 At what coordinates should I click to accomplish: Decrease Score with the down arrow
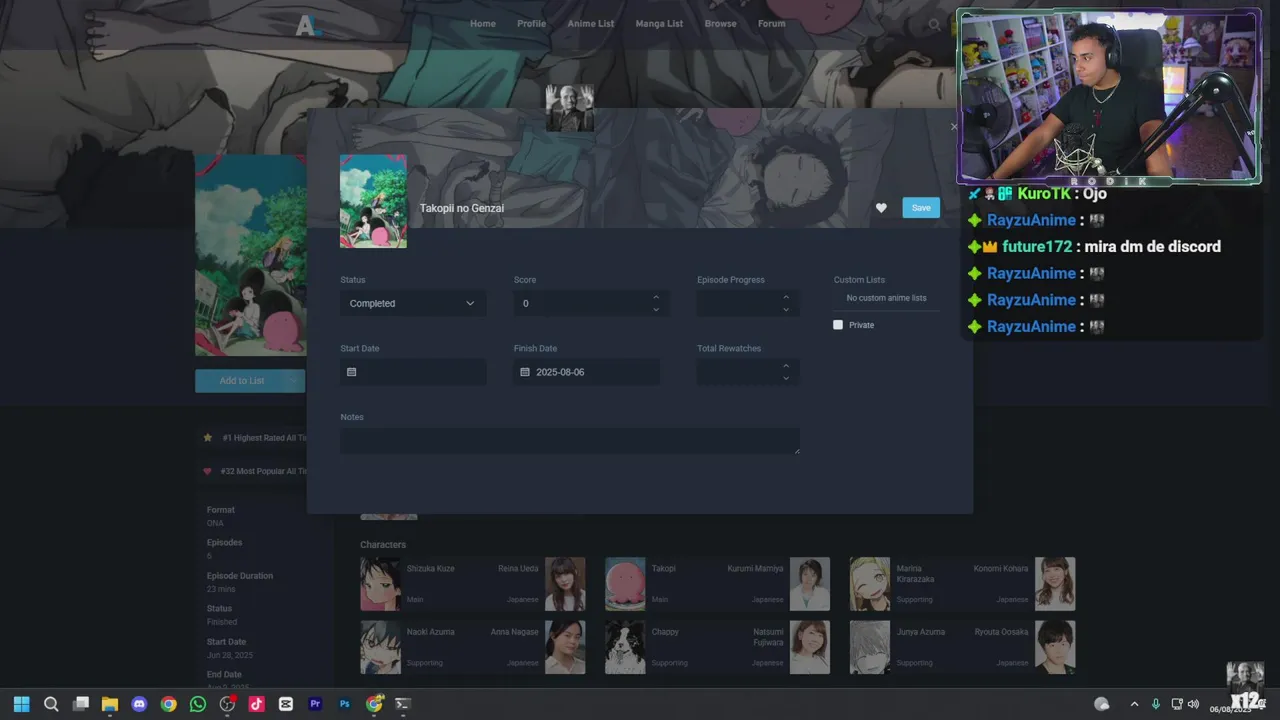pos(656,310)
